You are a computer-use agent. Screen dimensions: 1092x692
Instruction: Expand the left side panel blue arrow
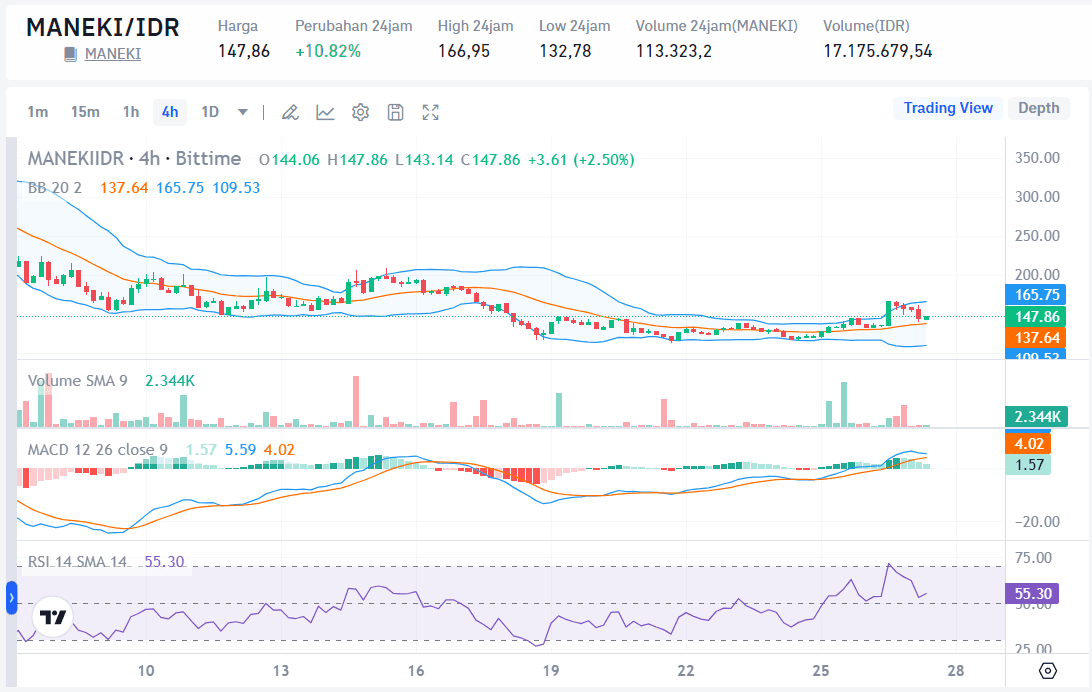[x=11, y=598]
